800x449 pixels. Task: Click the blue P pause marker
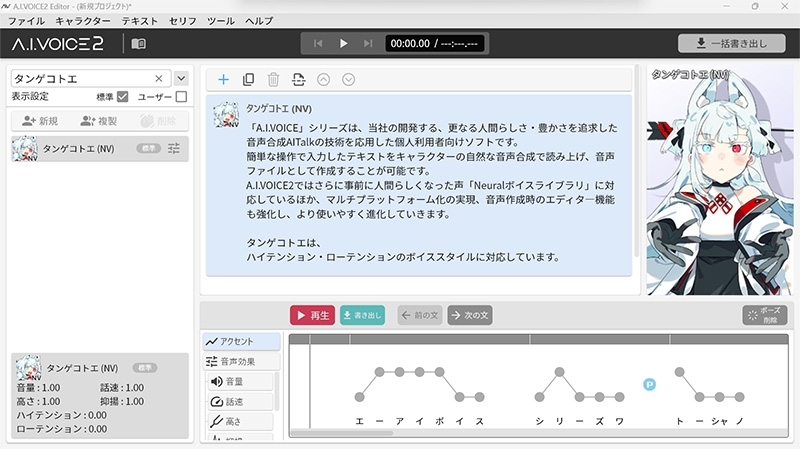(x=649, y=384)
